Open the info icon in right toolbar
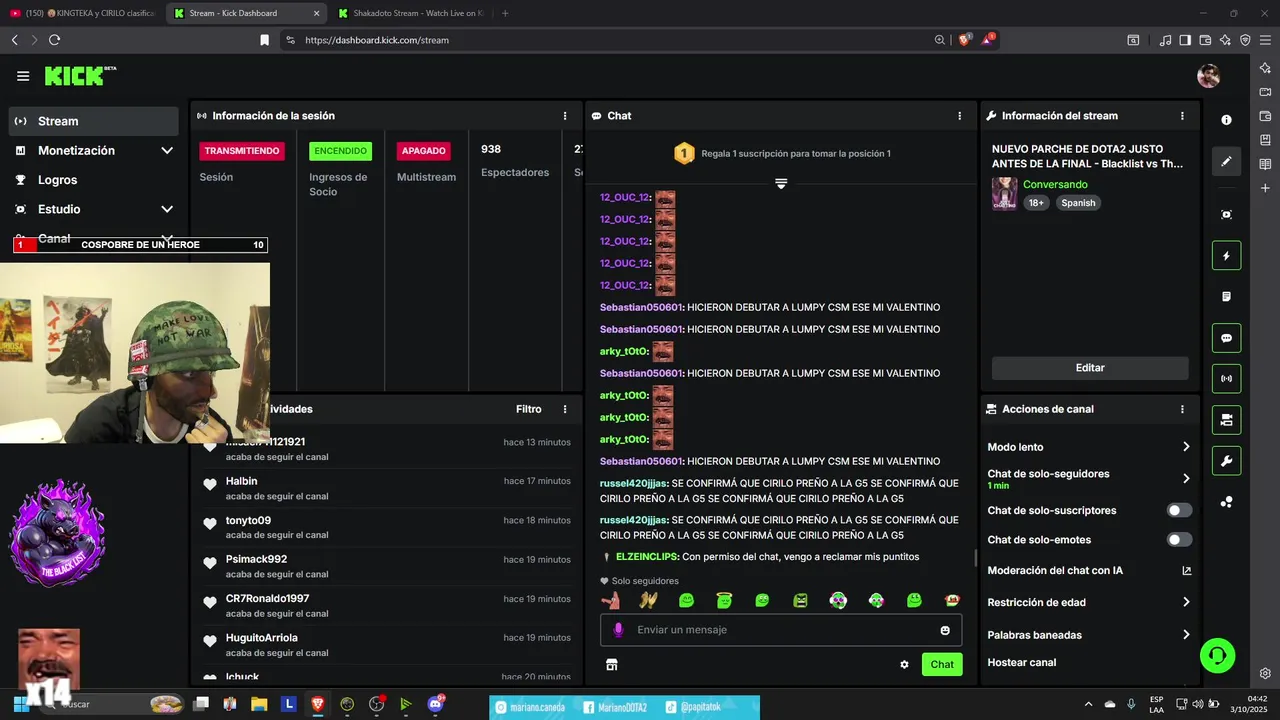Screen dimensions: 1280x720 1227,120
